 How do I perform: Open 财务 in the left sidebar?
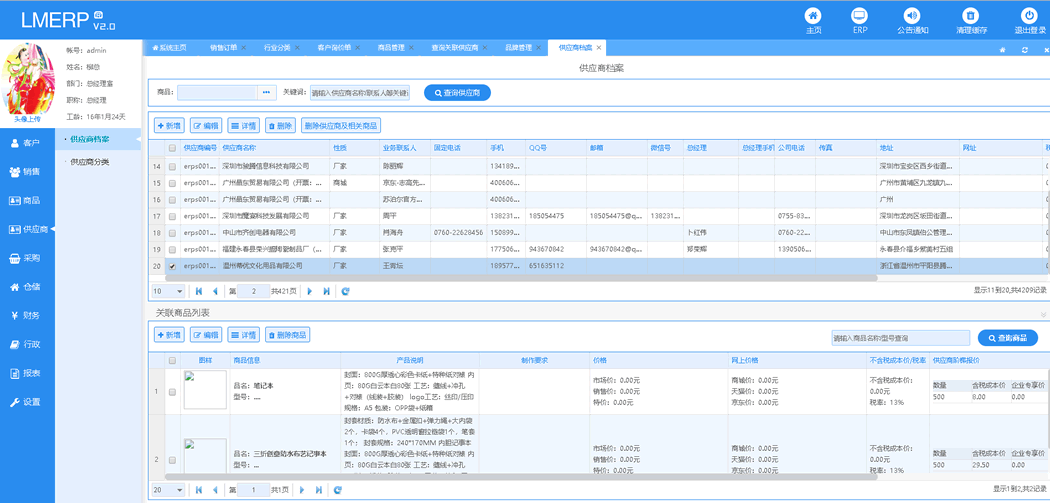click(27, 315)
